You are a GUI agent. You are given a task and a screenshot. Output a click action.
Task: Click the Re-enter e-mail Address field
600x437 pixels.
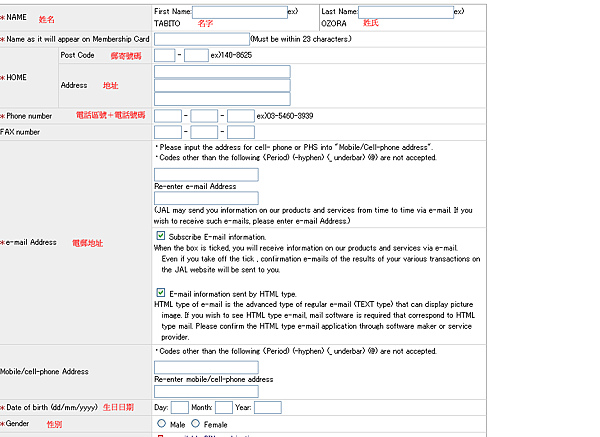(206, 198)
